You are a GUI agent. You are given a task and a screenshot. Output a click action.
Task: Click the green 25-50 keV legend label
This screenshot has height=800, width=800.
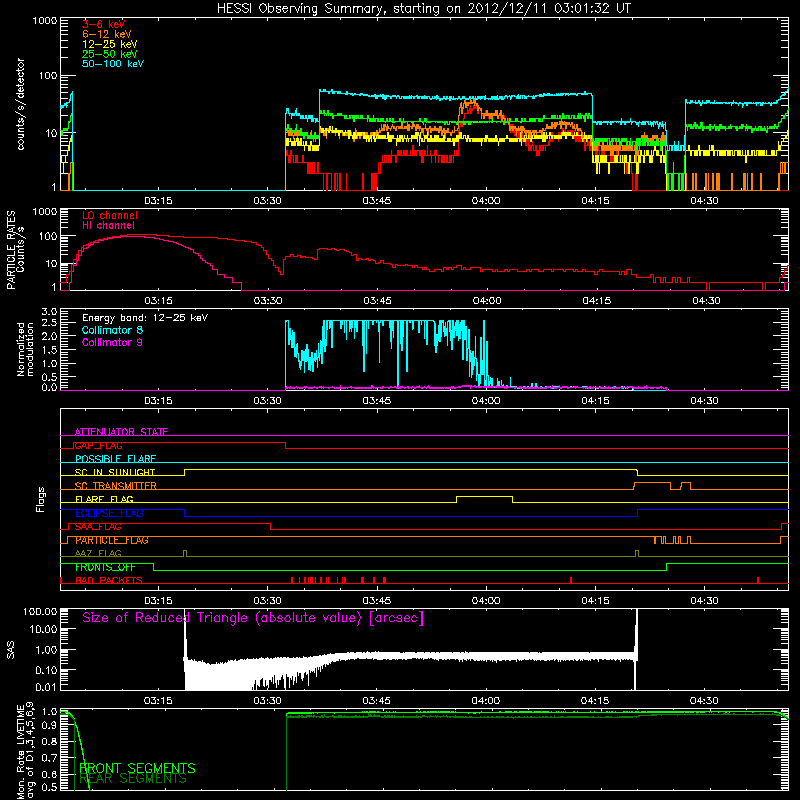110,54
